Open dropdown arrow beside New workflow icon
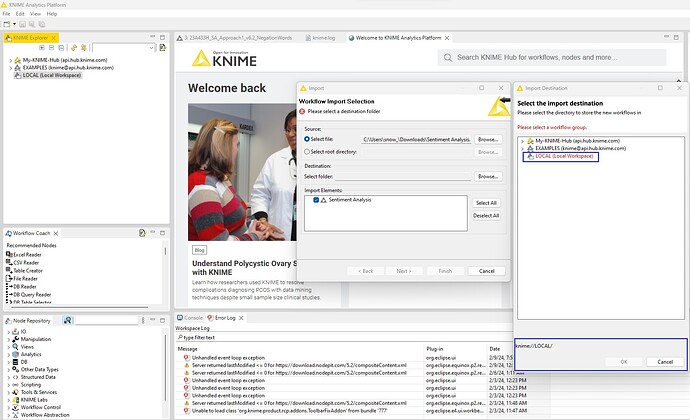The image size is (690, 420). click(15, 24)
